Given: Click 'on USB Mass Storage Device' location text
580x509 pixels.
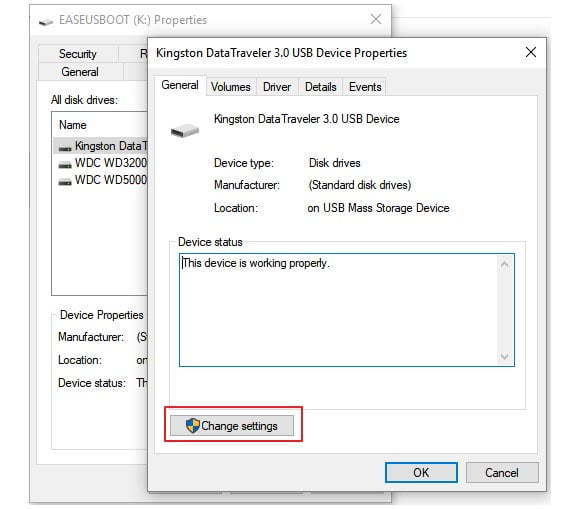Looking at the screenshot, I should (378, 208).
